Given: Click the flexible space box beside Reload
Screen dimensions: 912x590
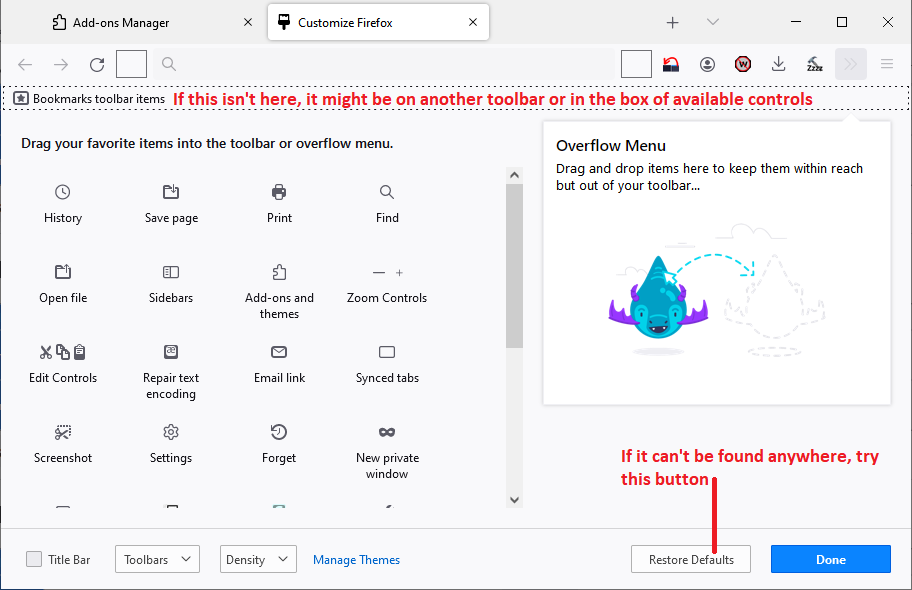Looking at the screenshot, I should point(131,64).
